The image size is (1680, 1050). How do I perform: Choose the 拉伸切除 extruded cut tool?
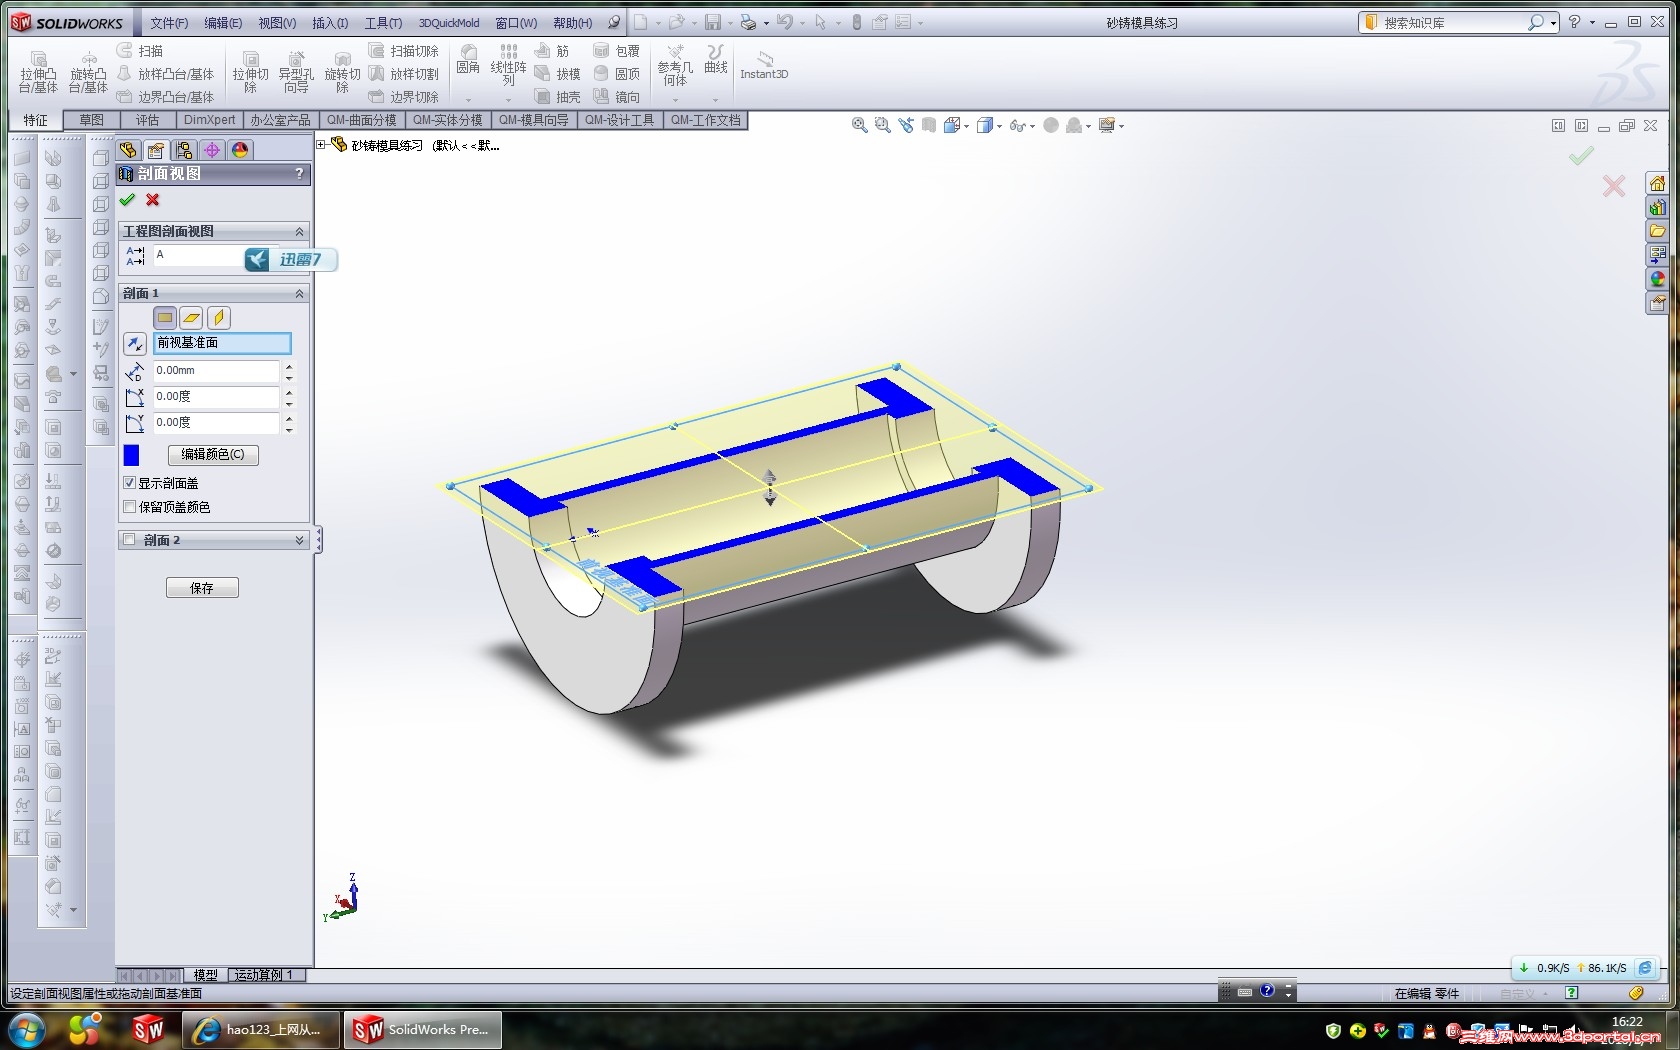pyautogui.click(x=250, y=72)
